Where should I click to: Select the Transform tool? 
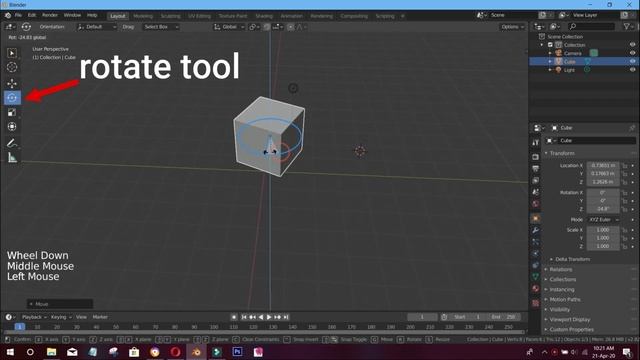12,127
